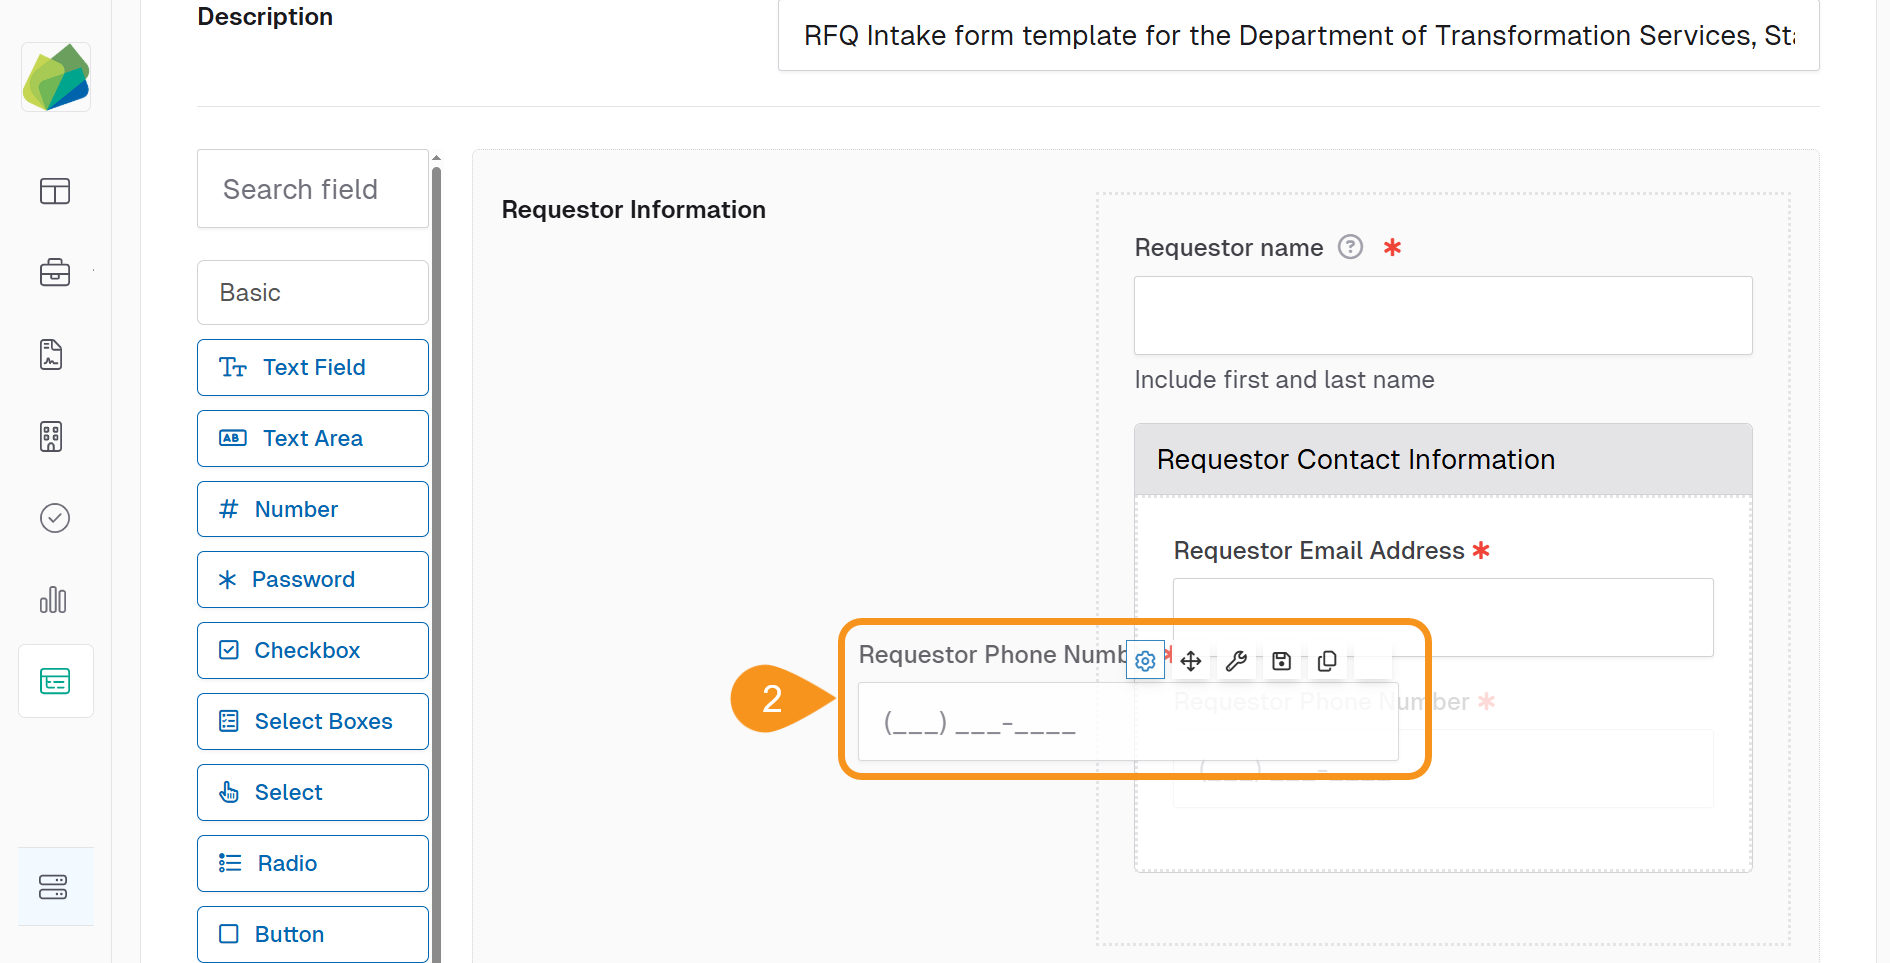1890x963 pixels.
Task: Add a Select dropdown component
Action: [x=312, y=793]
